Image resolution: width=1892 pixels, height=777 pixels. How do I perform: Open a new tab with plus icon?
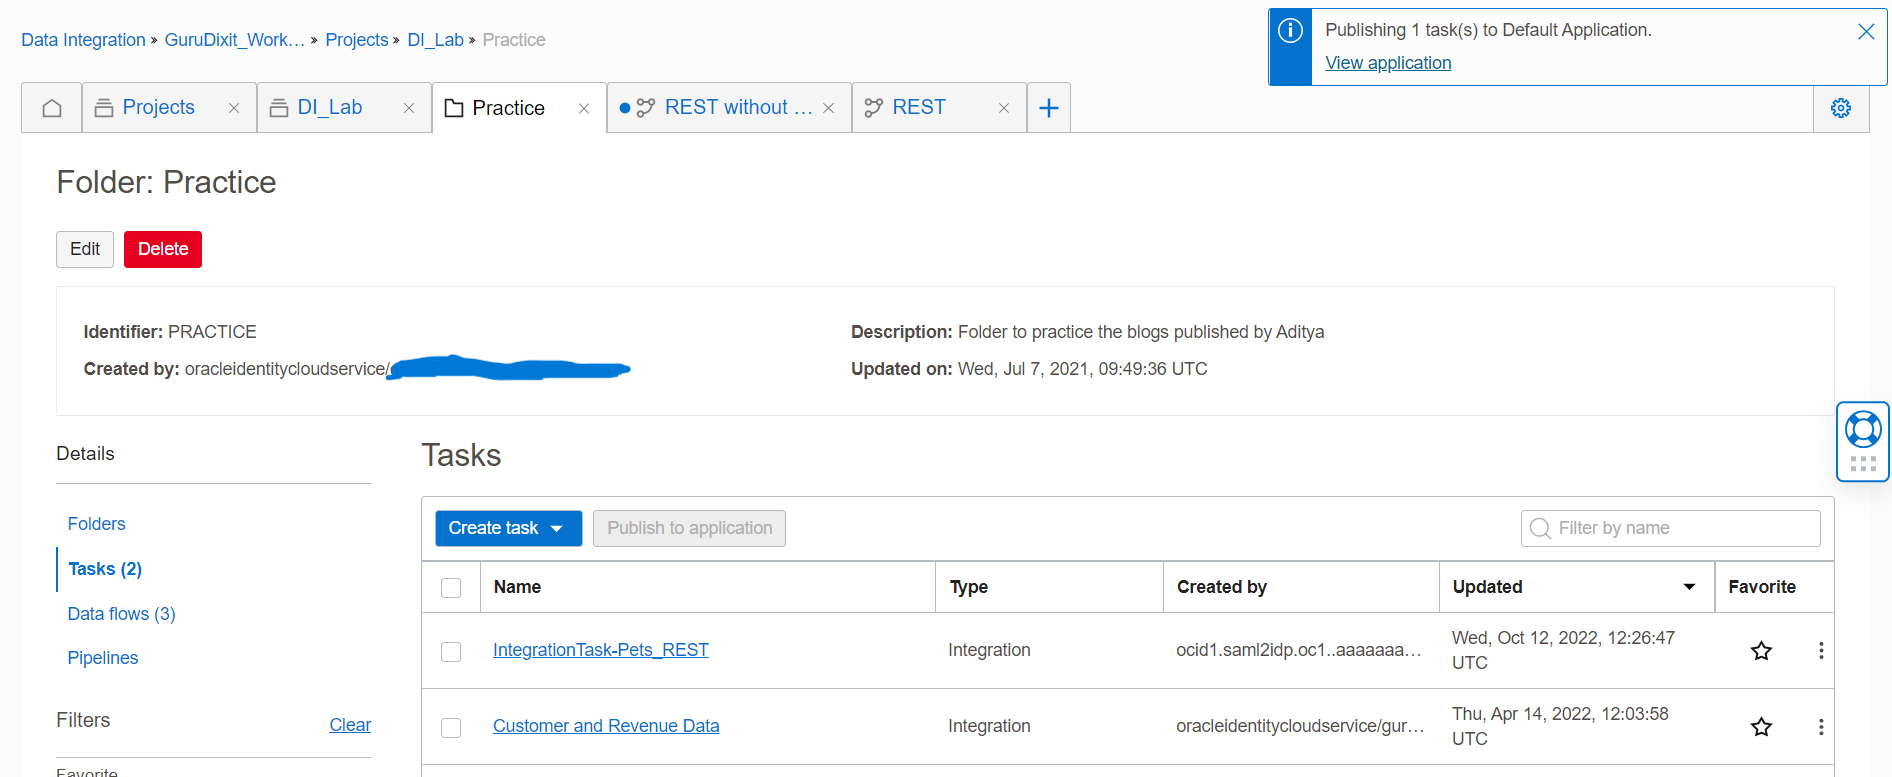click(x=1048, y=108)
